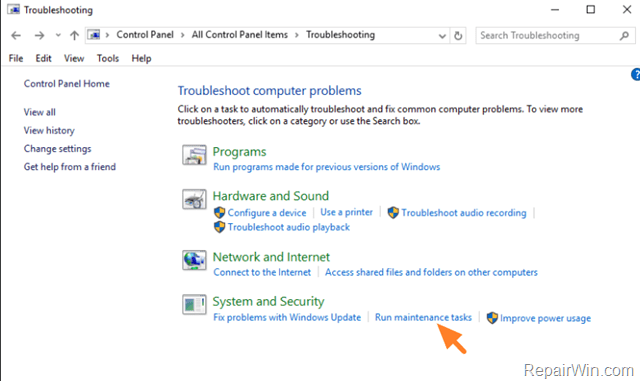Go to Control Panel Home
This screenshot has height=381, width=640.
coord(67,84)
